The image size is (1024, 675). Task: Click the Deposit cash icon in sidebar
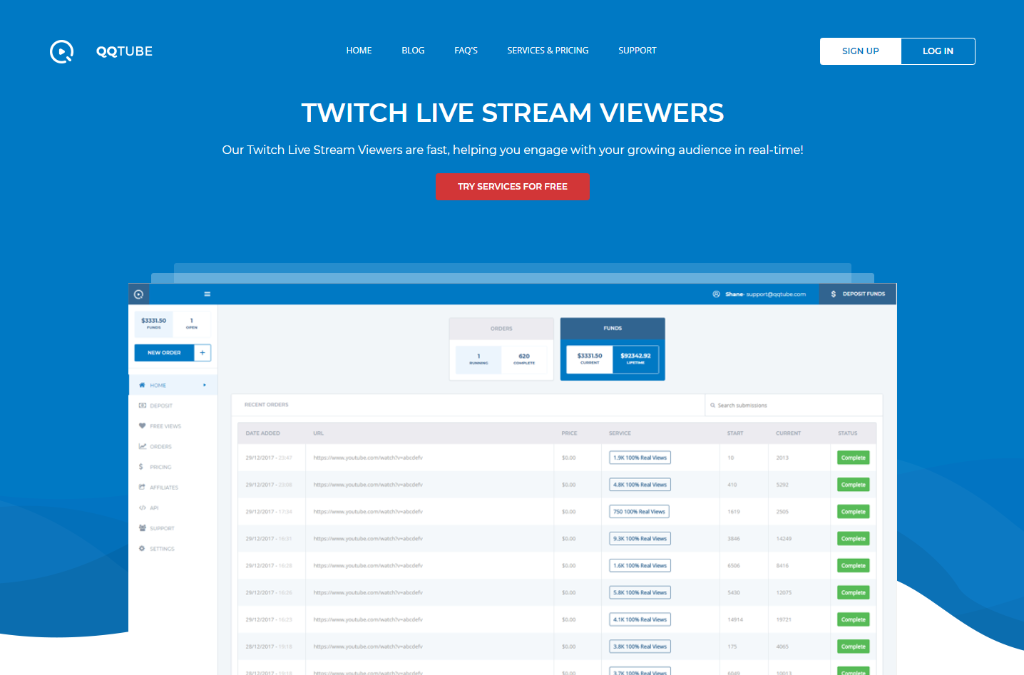(142, 405)
